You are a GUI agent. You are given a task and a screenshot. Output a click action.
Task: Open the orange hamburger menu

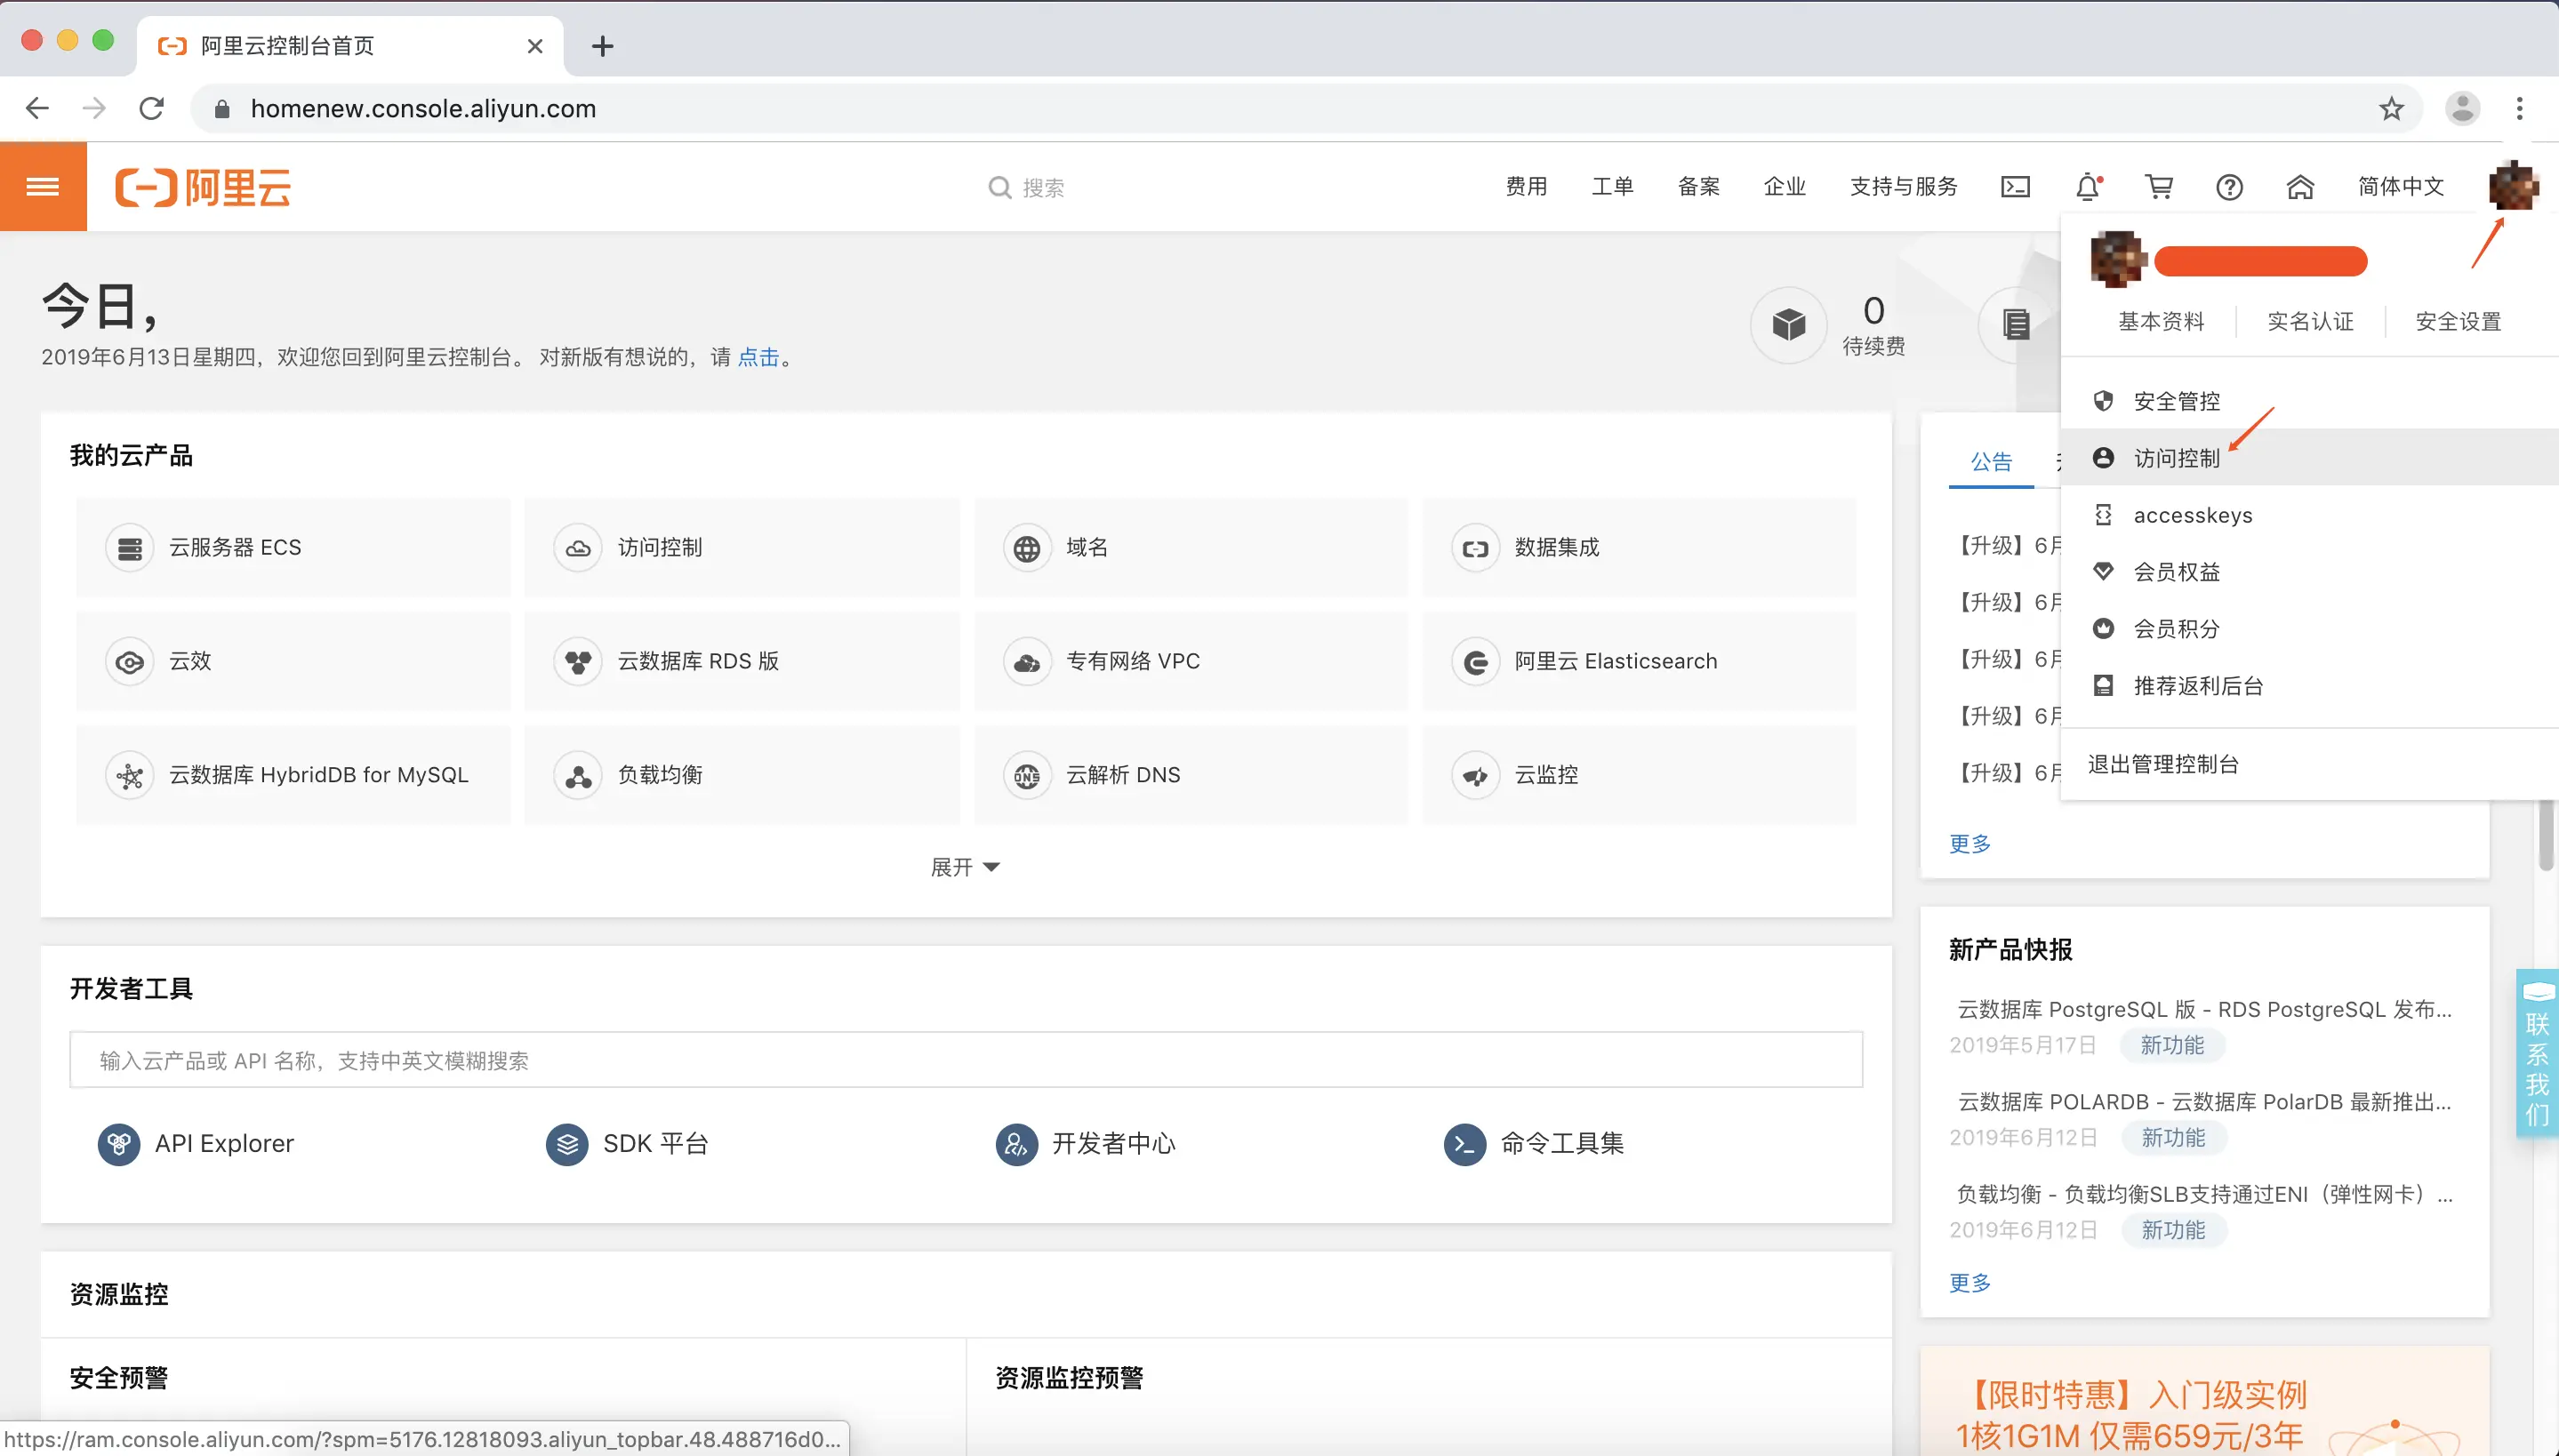pyautogui.click(x=43, y=187)
